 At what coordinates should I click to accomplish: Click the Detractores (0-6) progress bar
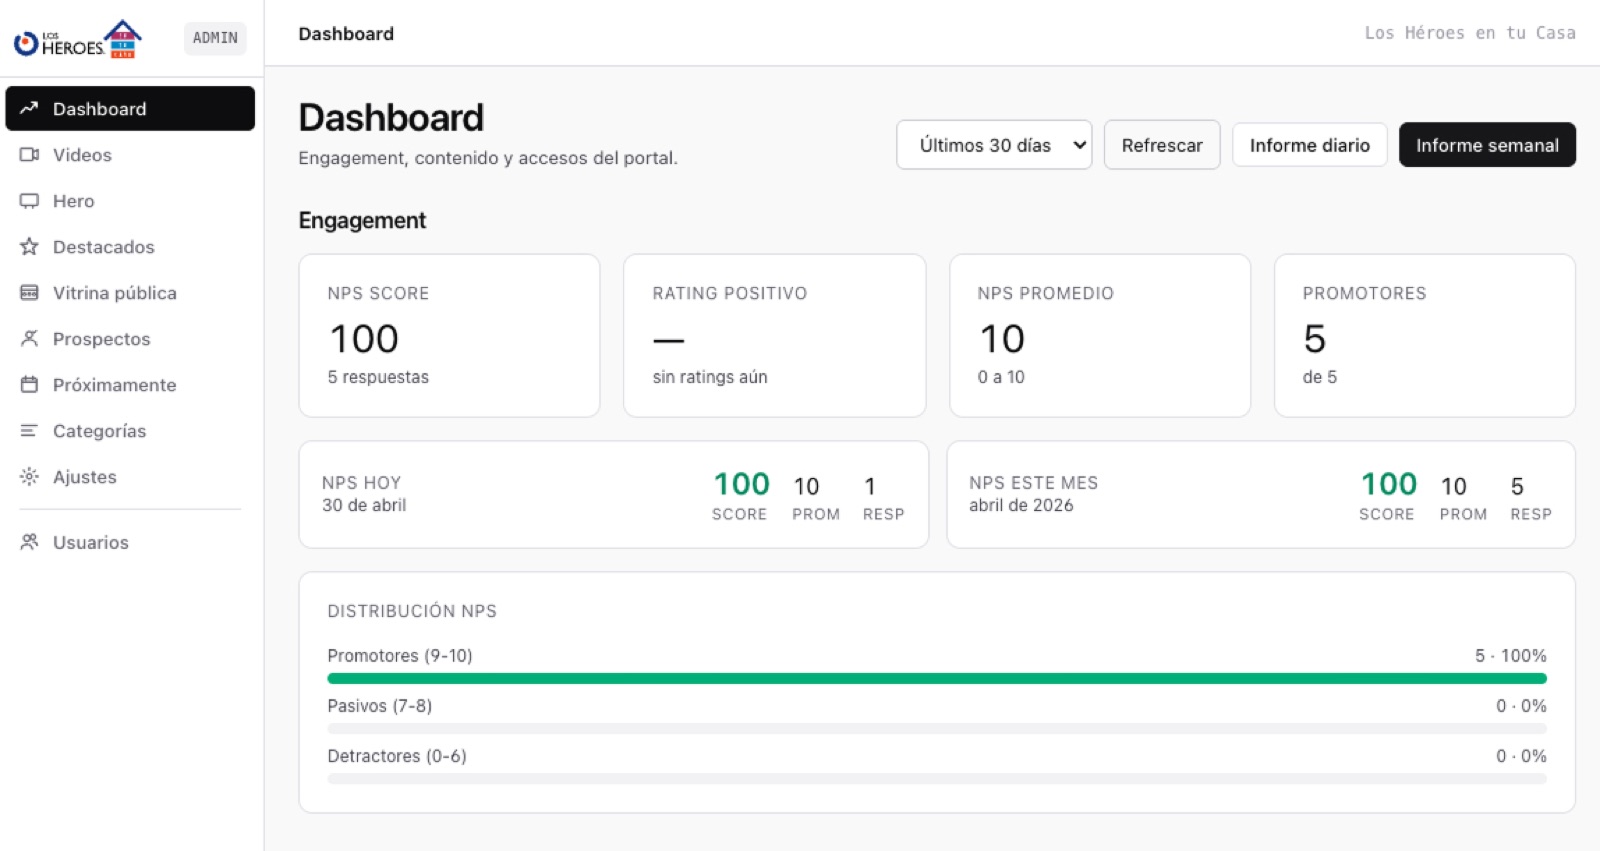(x=937, y=778)
